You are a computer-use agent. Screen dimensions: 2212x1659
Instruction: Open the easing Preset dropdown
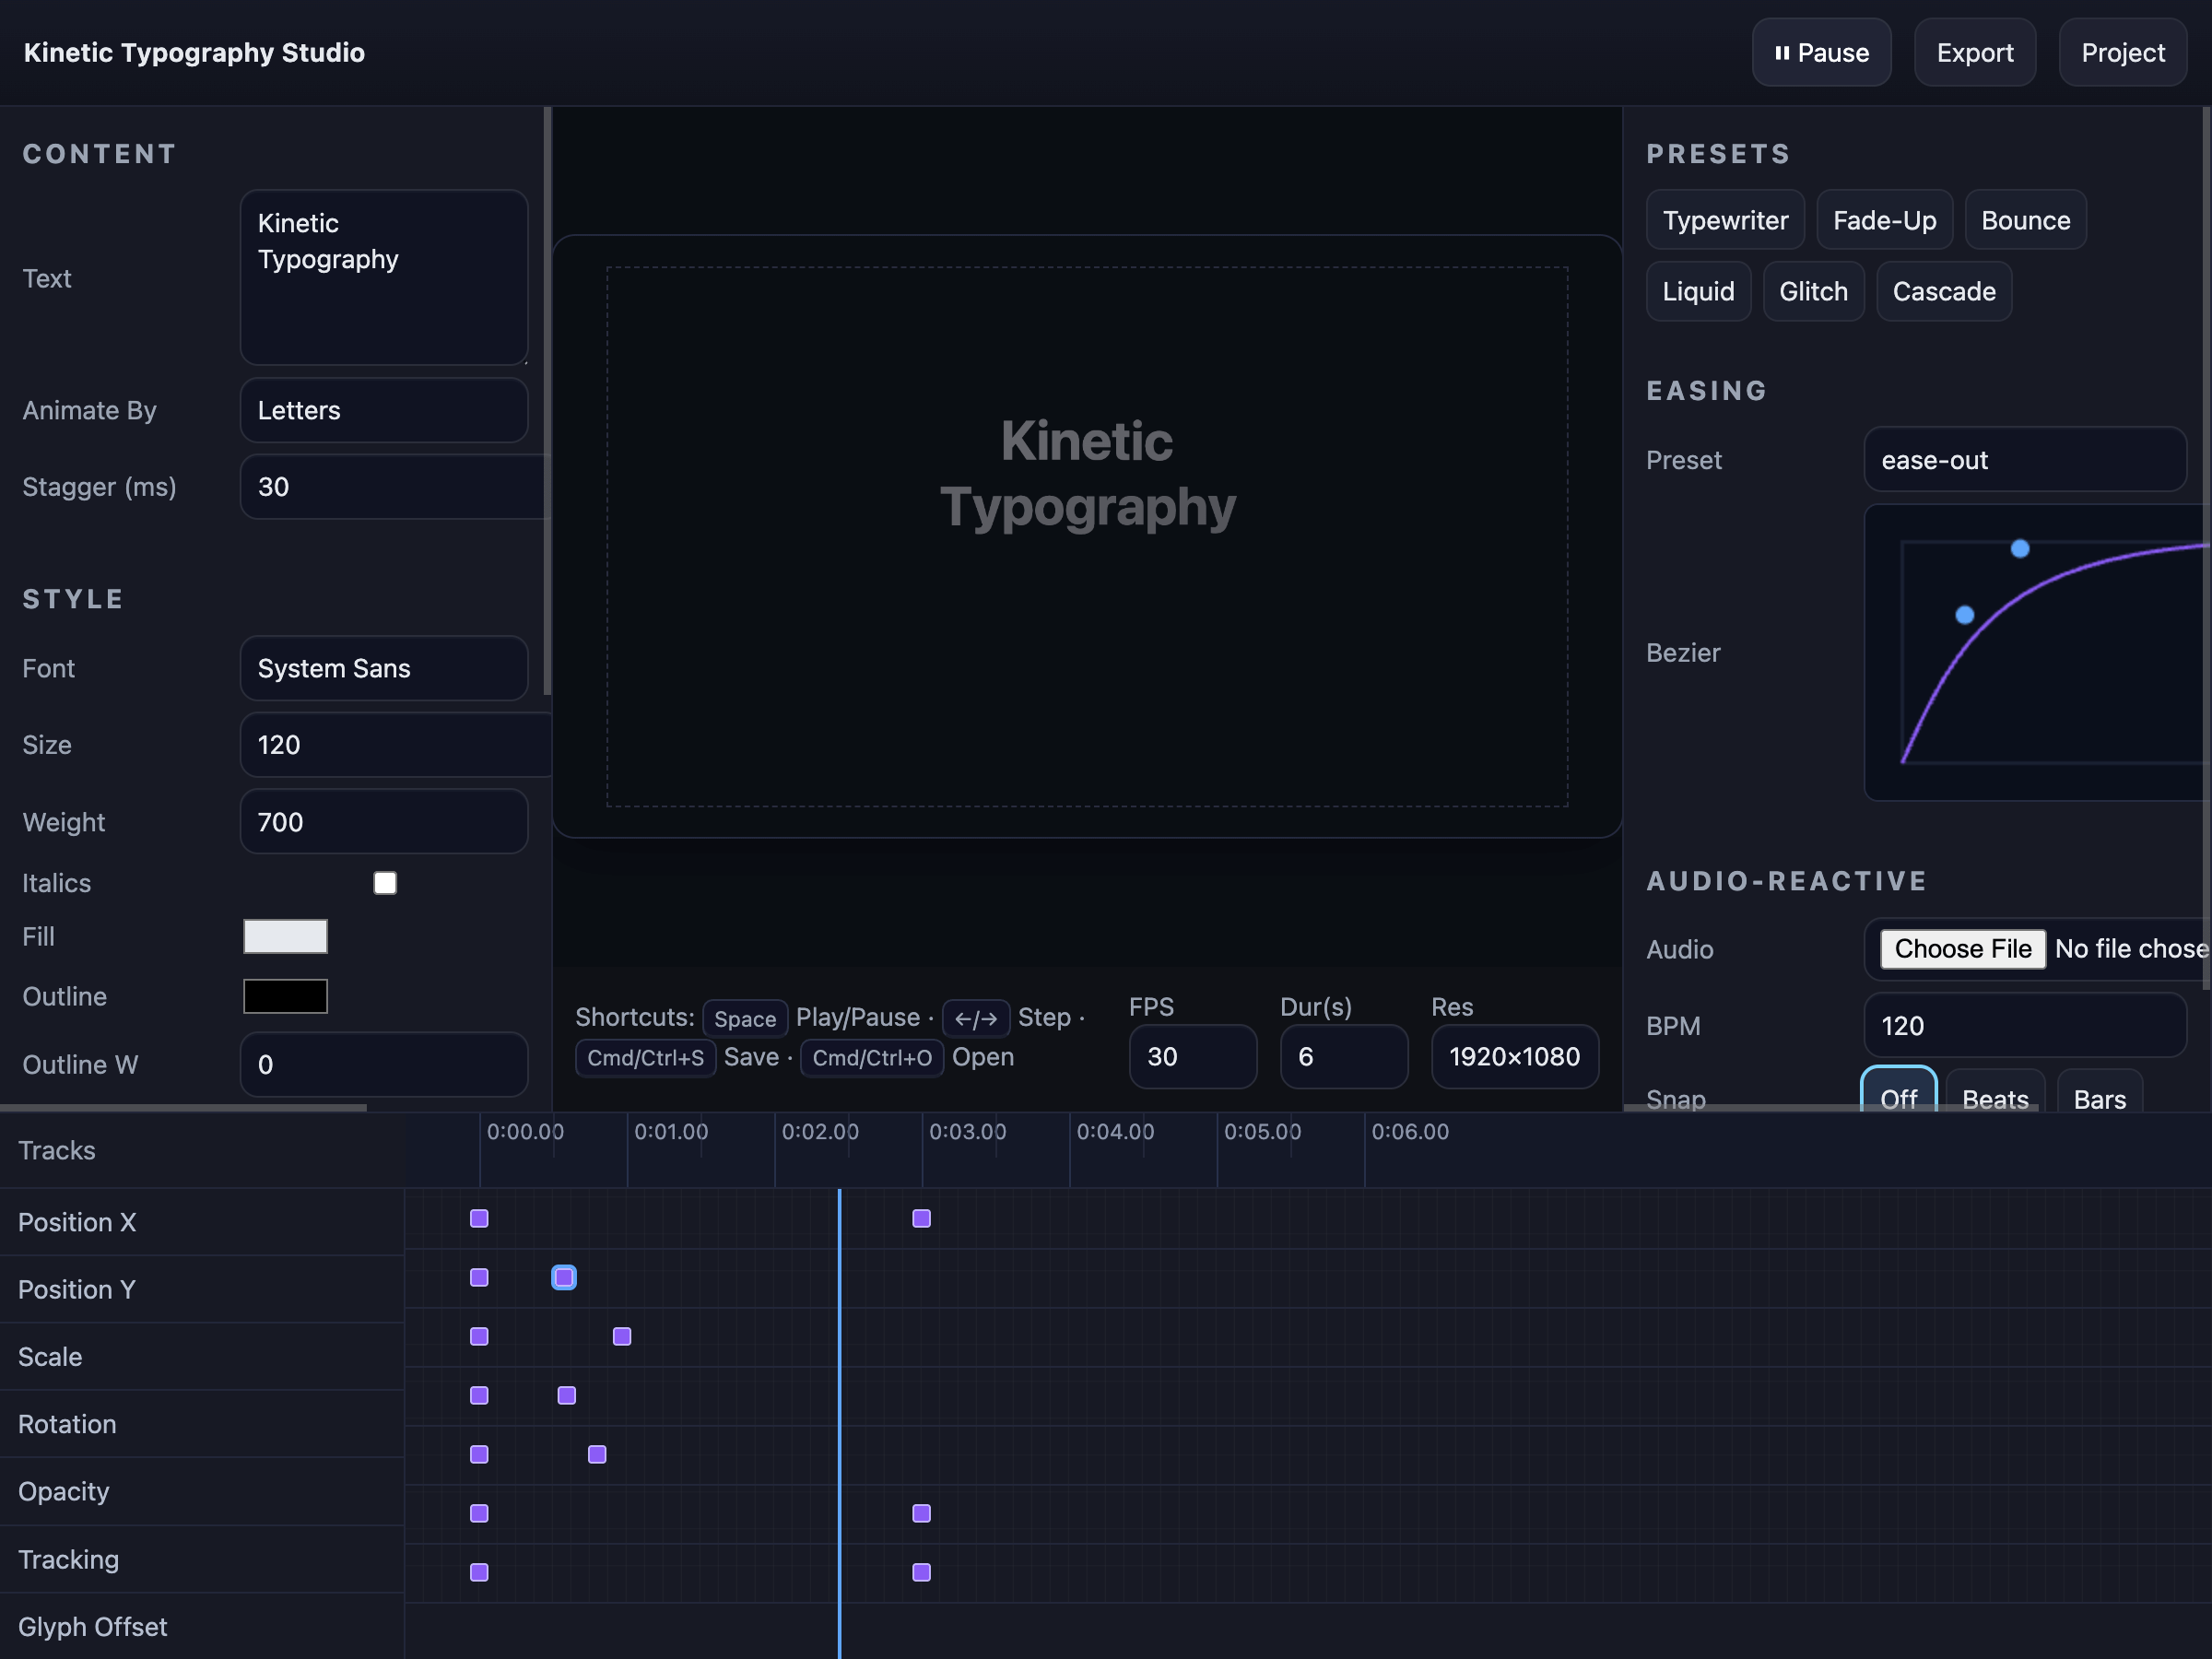tap(2024, 460)
